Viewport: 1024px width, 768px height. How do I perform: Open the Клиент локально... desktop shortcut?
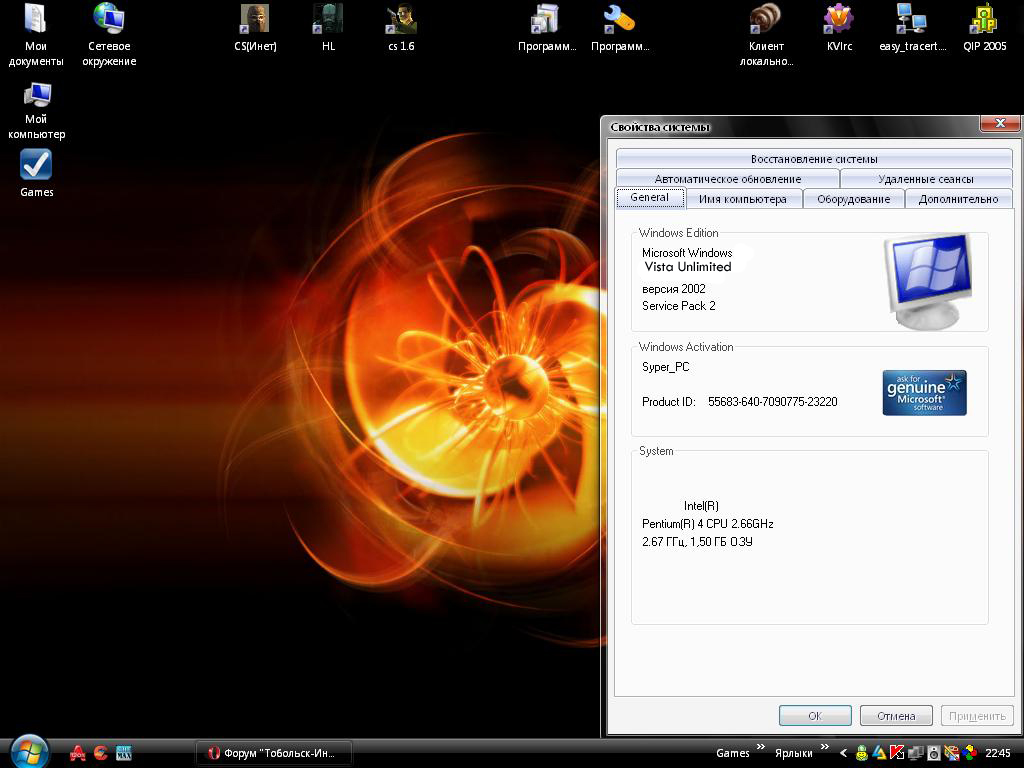tap(766, 35)
